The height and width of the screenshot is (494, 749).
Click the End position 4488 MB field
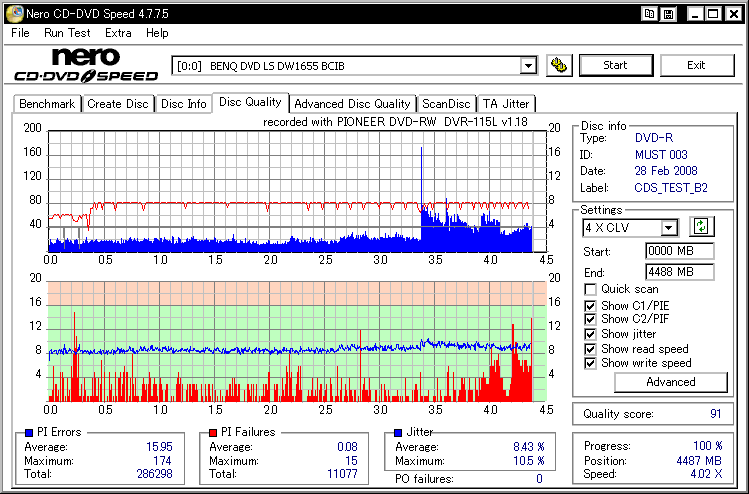(x=679, y=272)
